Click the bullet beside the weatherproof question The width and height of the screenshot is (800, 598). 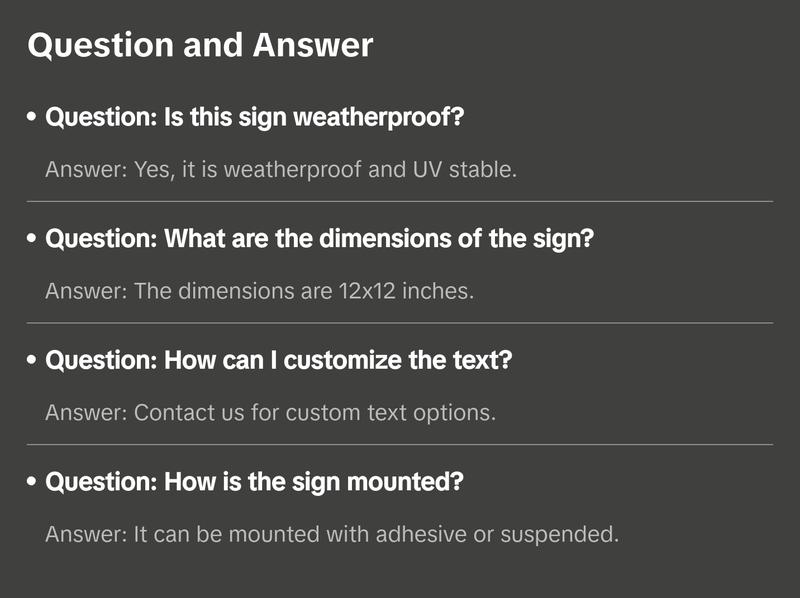(x=33, y=118)
